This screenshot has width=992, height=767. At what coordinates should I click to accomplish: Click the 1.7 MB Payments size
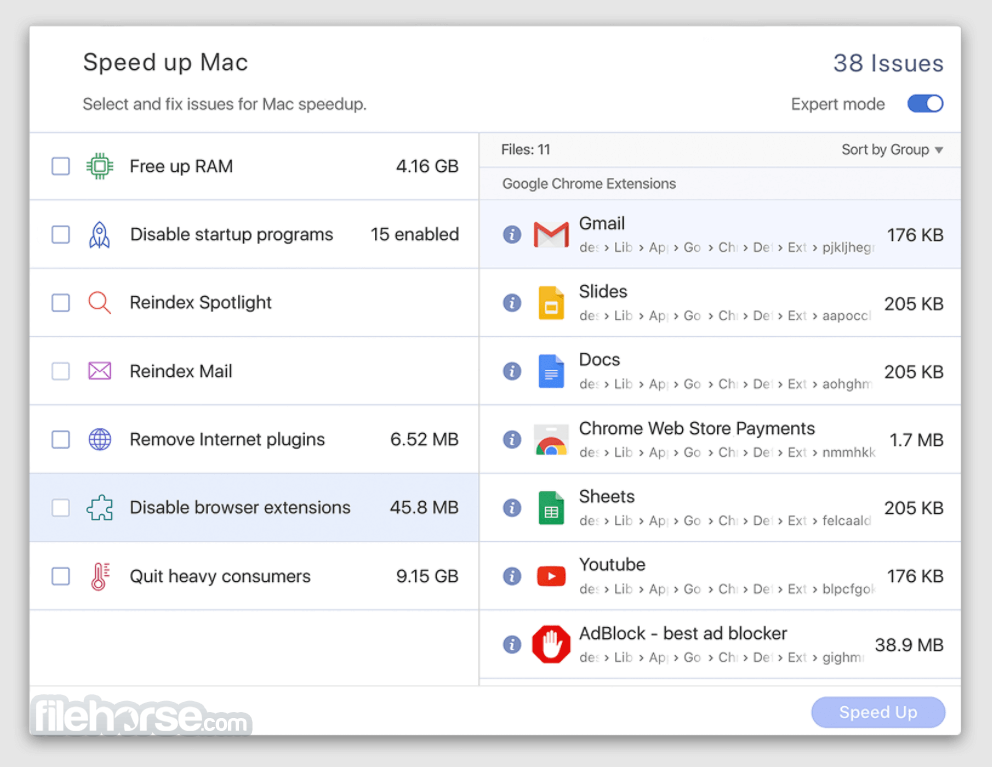pos(917,440)
